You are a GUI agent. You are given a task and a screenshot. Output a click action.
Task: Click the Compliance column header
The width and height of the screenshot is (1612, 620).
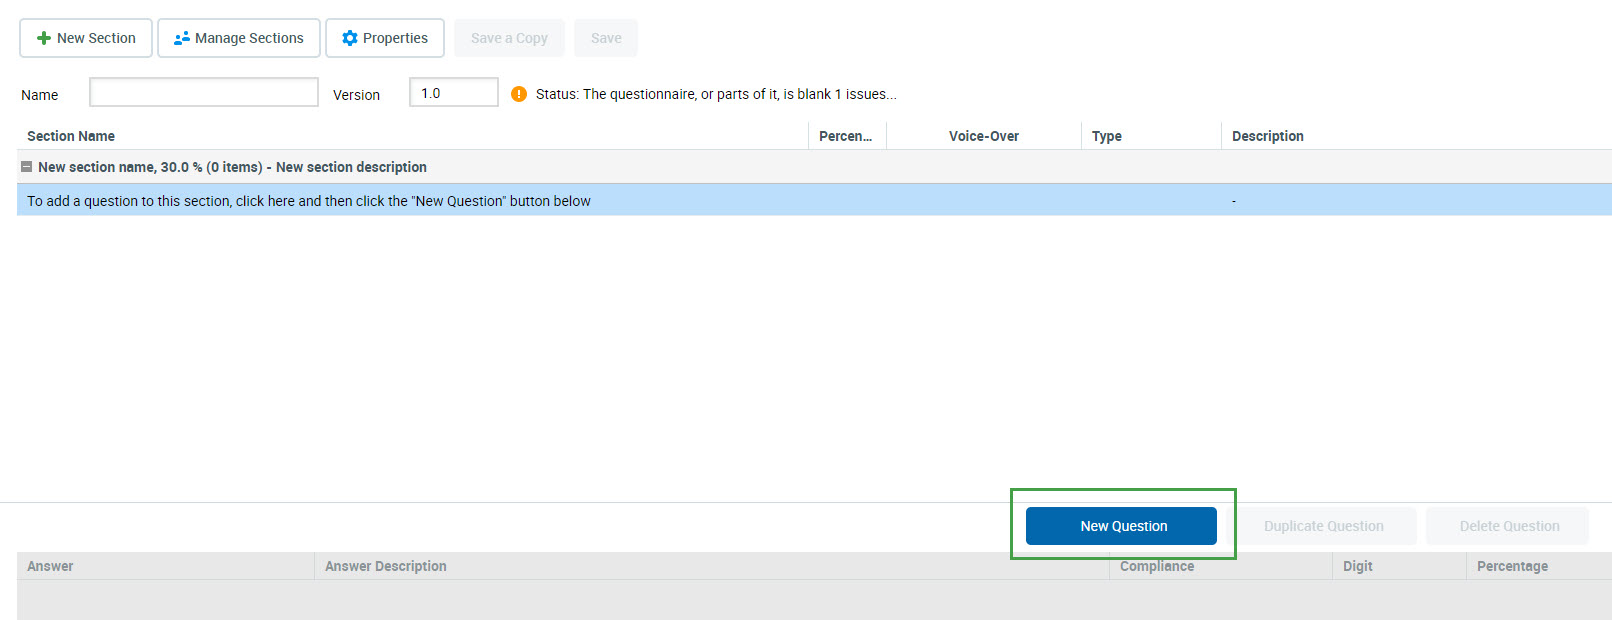[x=1157, y=566]
